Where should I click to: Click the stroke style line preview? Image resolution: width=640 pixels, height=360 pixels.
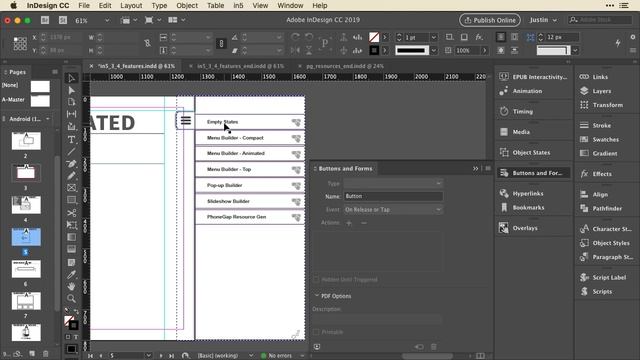(x=411, y=50)
